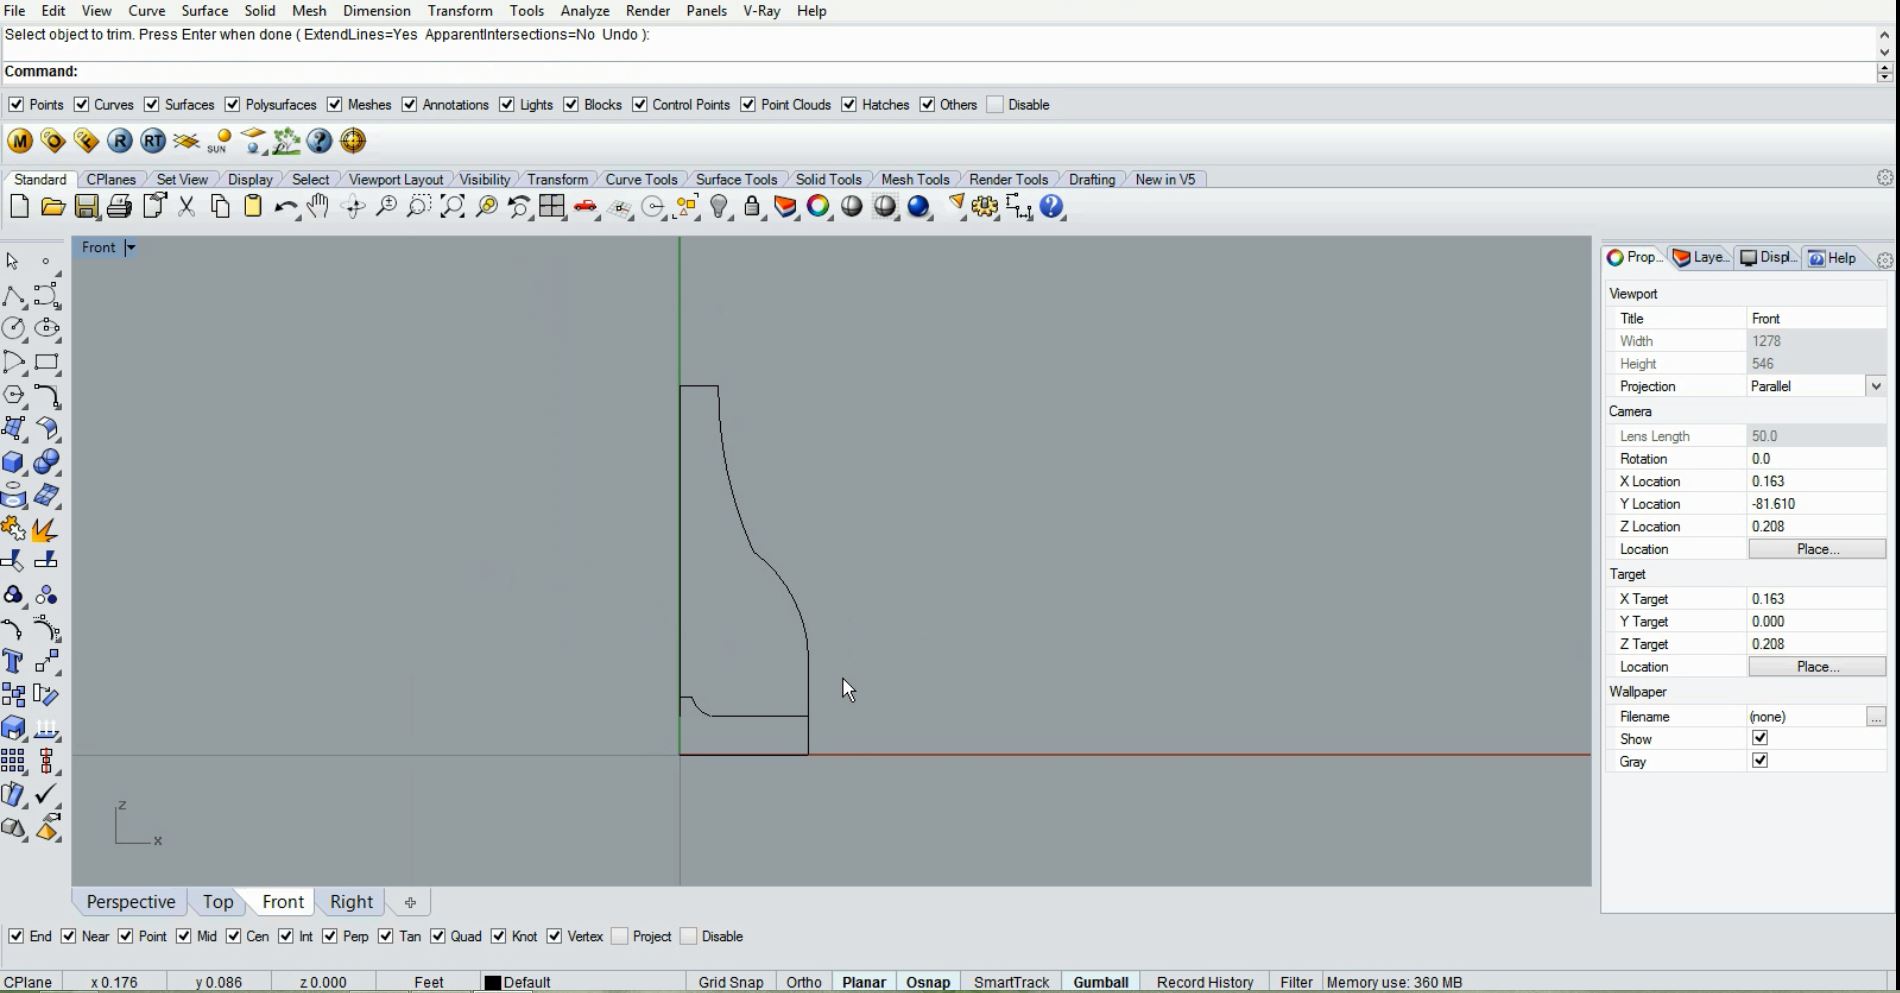Viewport: 1900px width, 993px height.
Task: Click the padlock Lock objects icon
Action: coord(753,207)
